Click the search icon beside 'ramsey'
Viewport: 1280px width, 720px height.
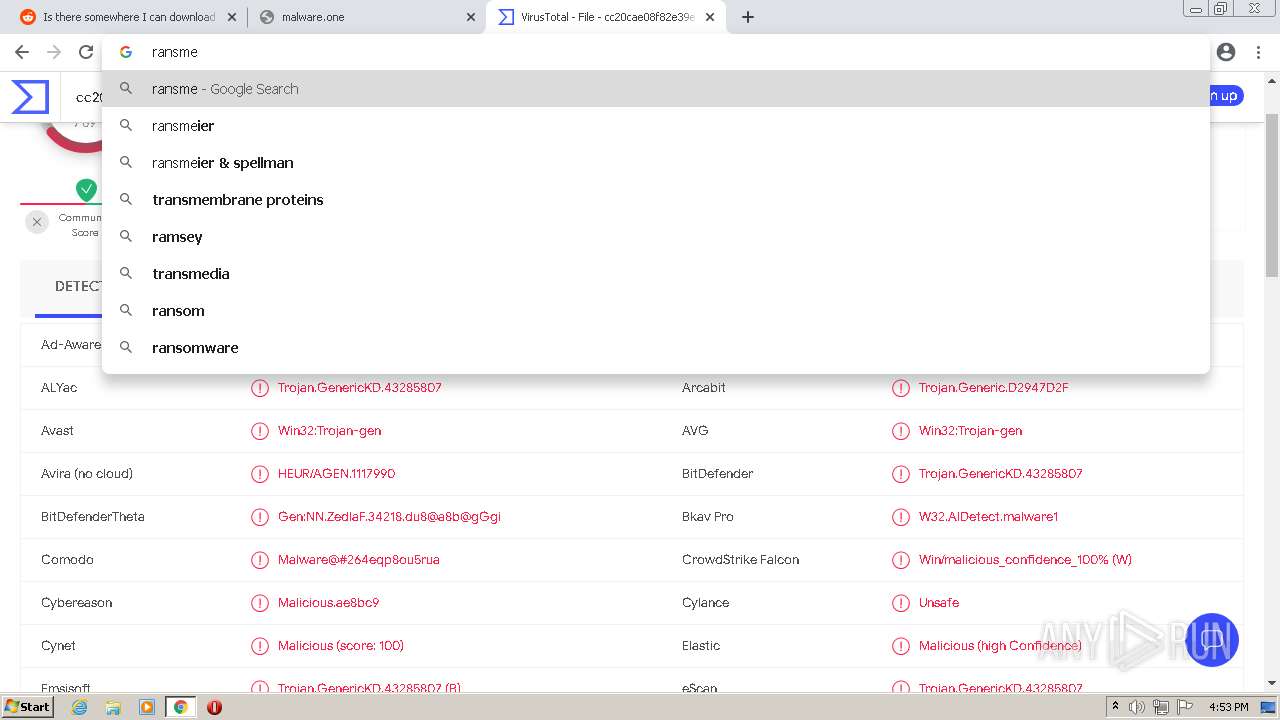(126, 236)
